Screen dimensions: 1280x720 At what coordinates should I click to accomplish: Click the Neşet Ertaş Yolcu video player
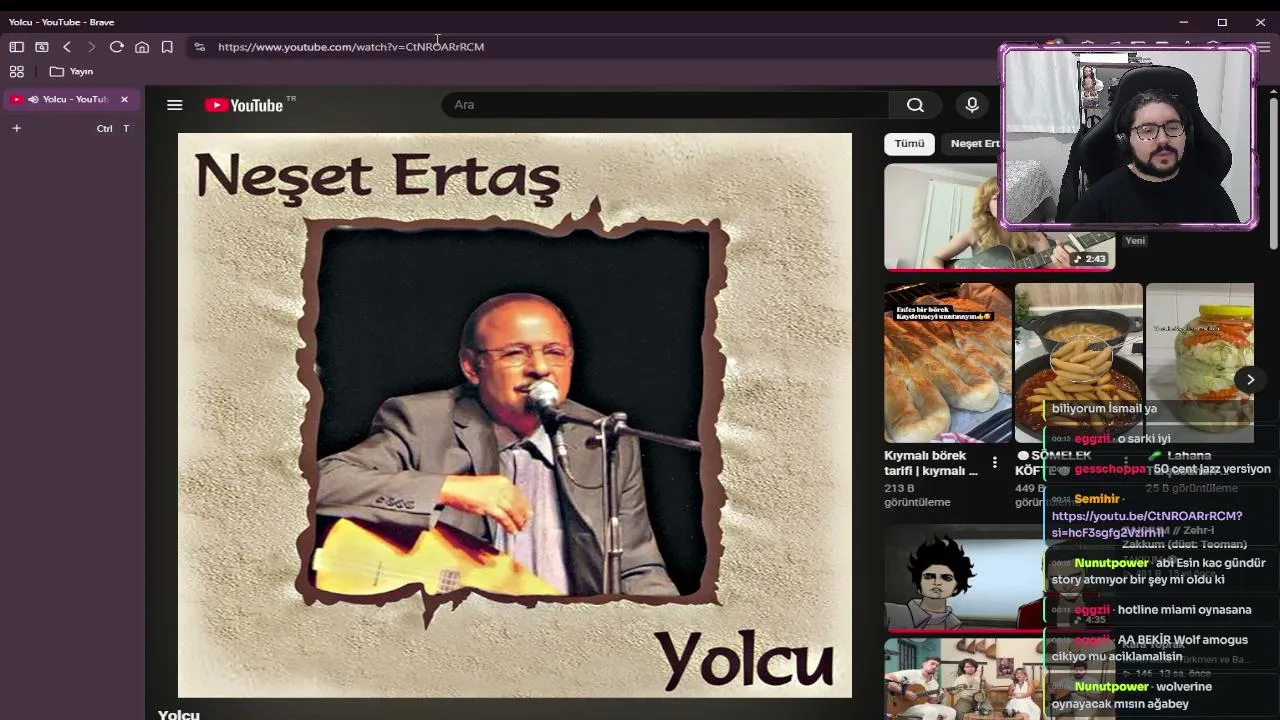pyautogui.click(x=515, y=415)
